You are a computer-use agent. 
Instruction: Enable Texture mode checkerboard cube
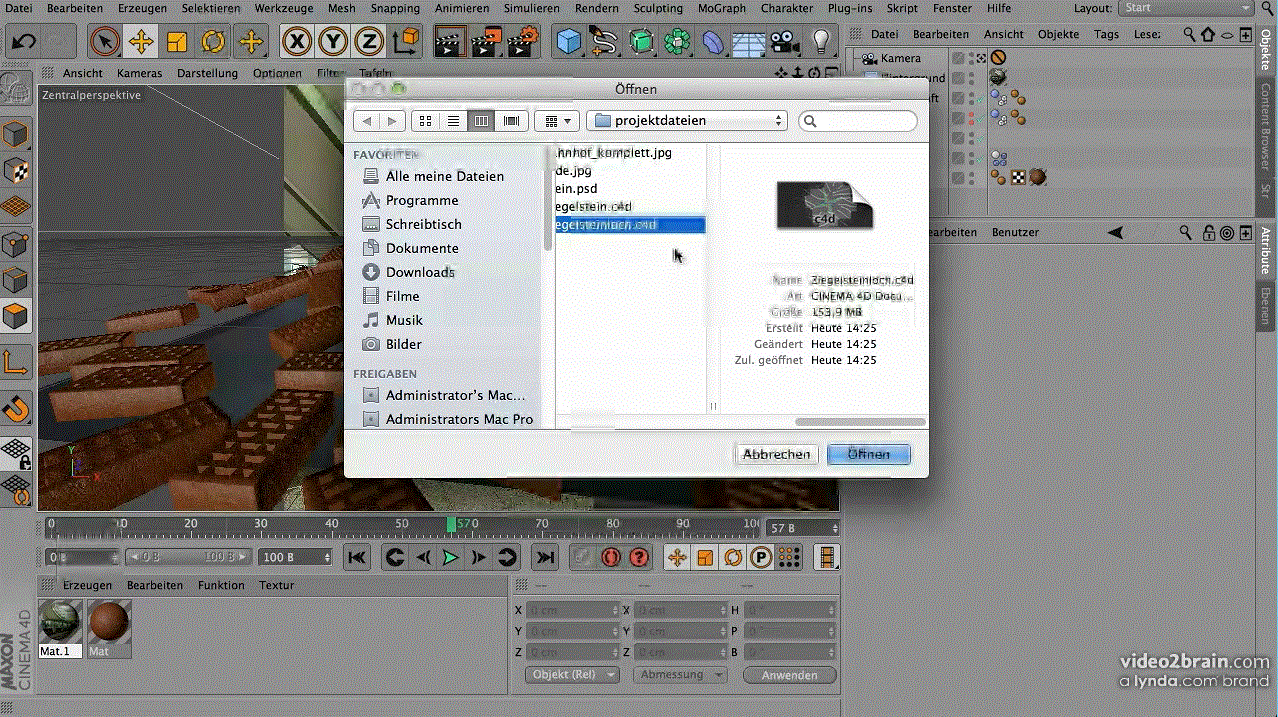coord(16,170)
